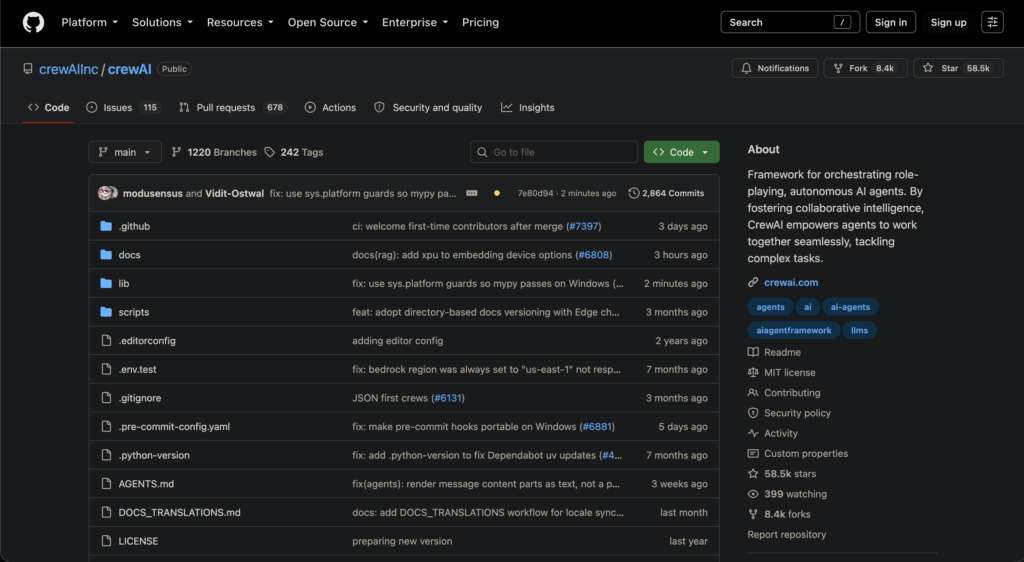Select the llms topic tag

[x=859, y=330]
